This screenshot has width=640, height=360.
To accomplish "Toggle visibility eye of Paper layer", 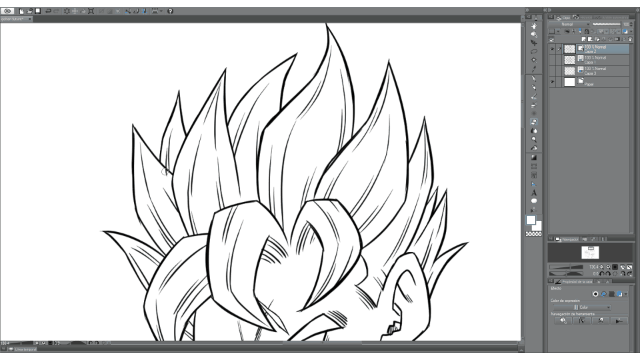I will pos(552,82).
